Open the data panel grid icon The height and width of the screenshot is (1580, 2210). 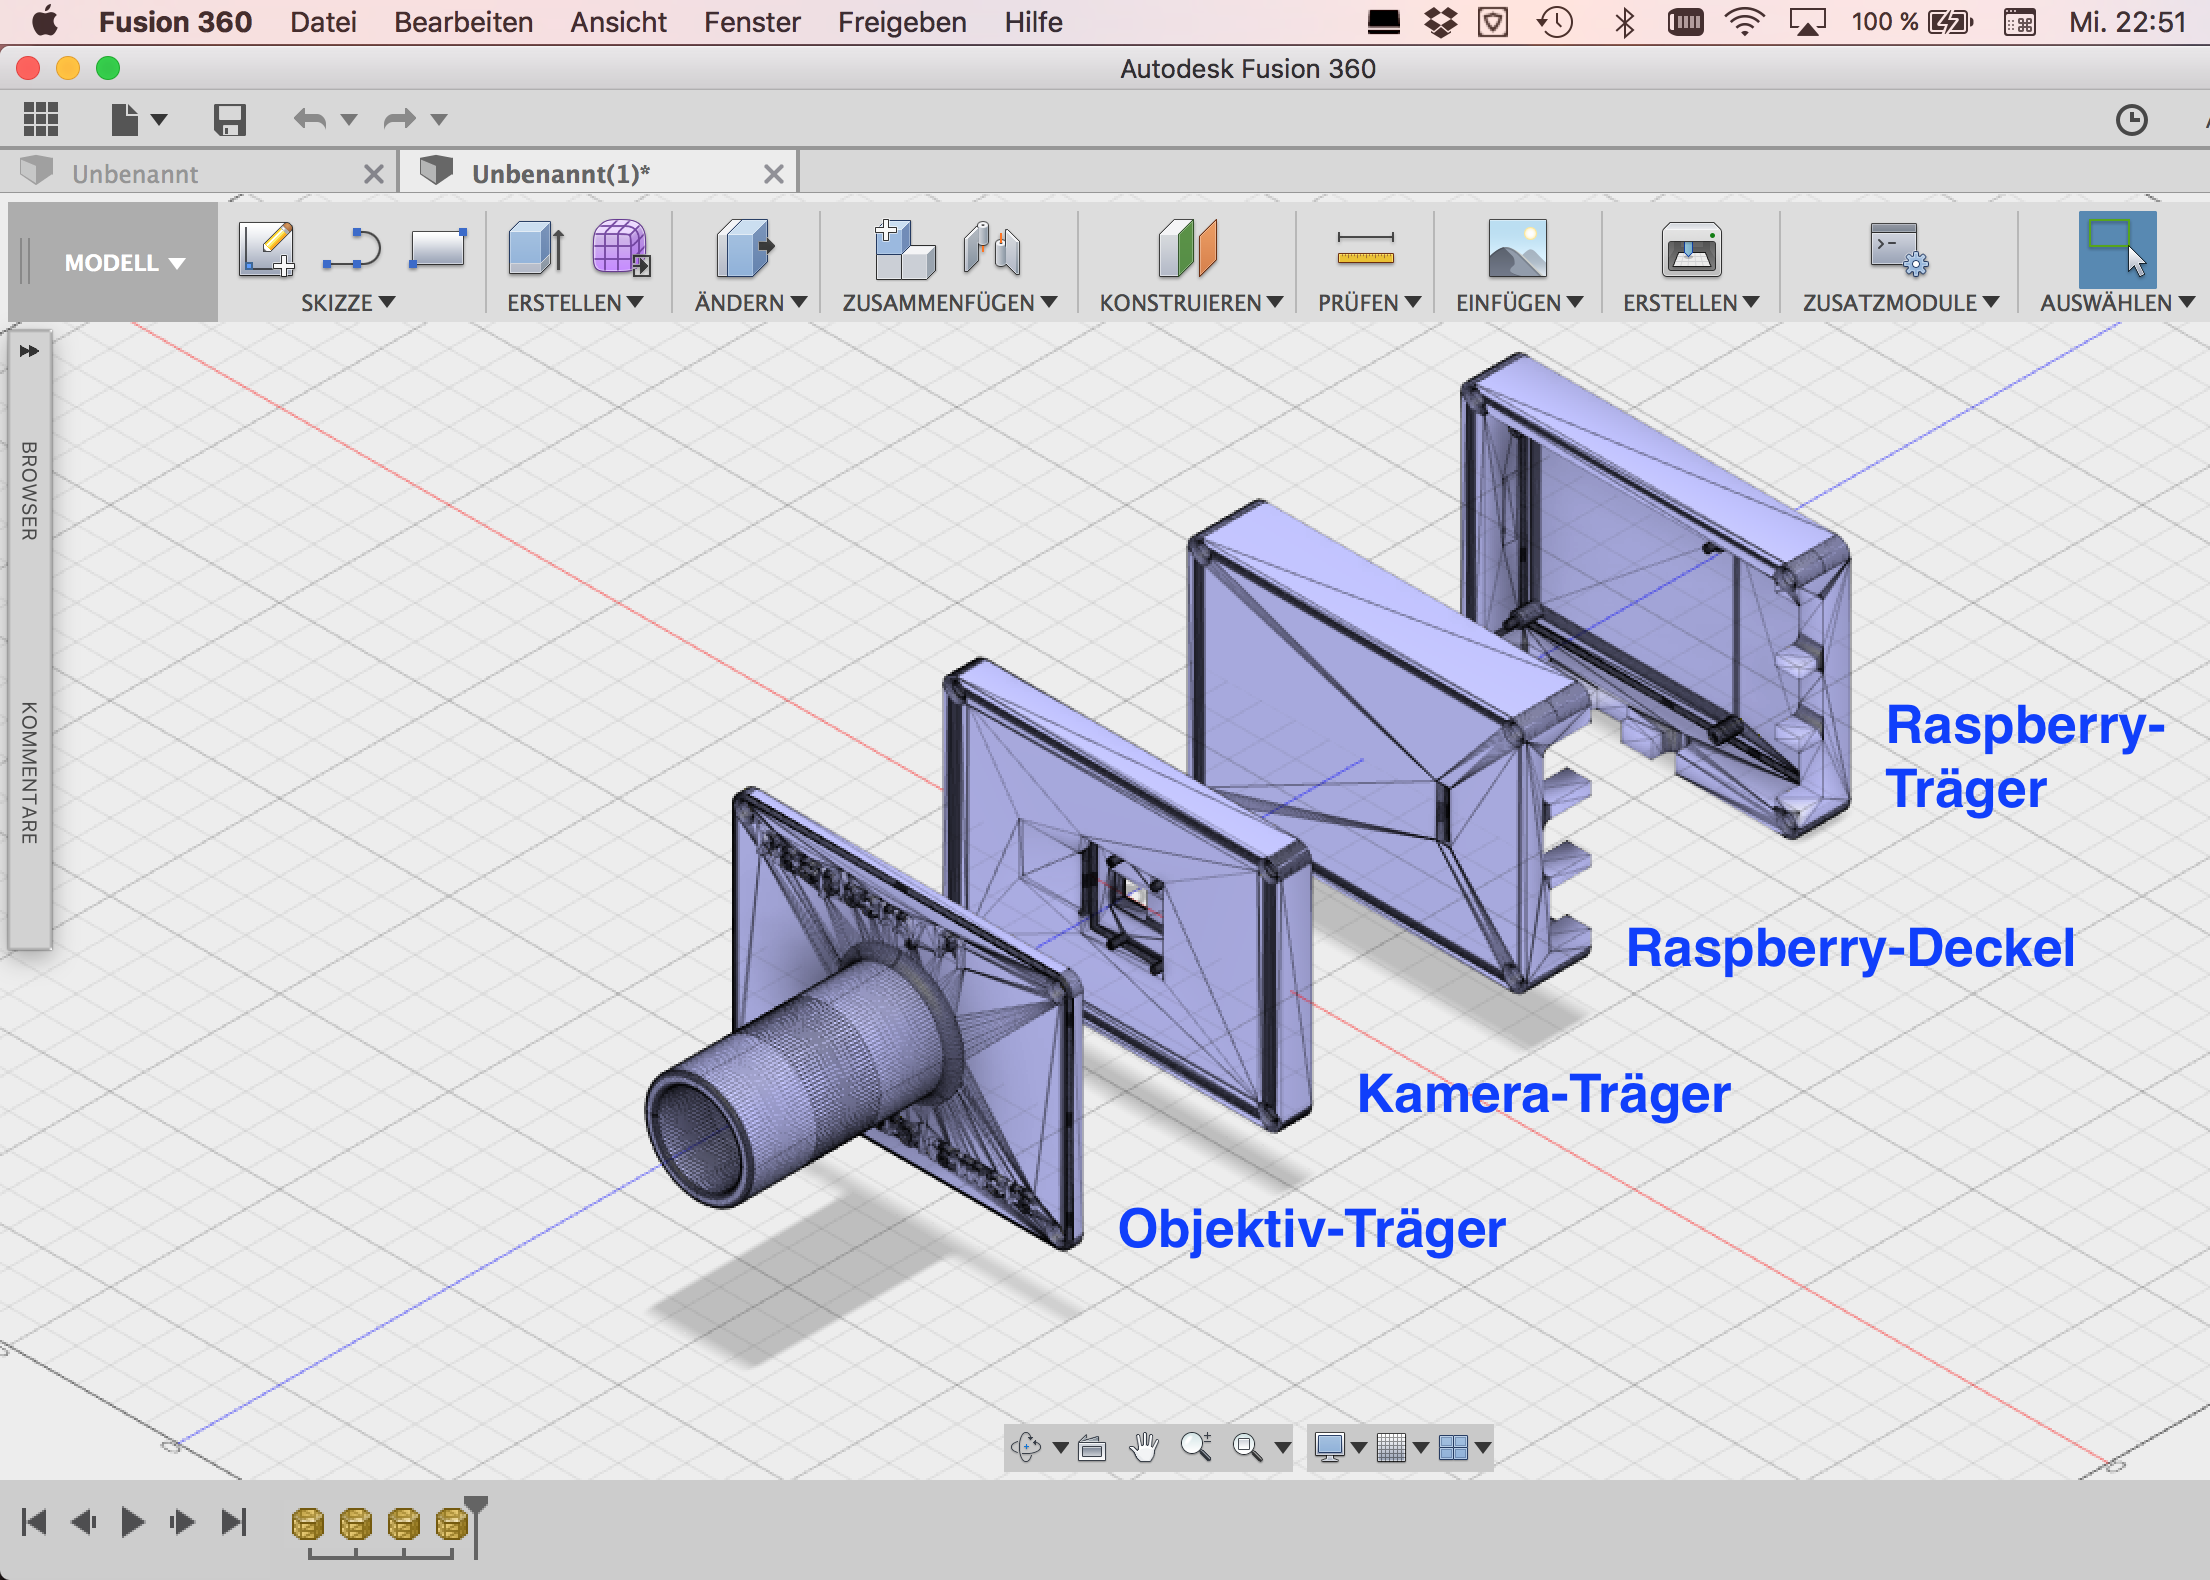[41, 120]
